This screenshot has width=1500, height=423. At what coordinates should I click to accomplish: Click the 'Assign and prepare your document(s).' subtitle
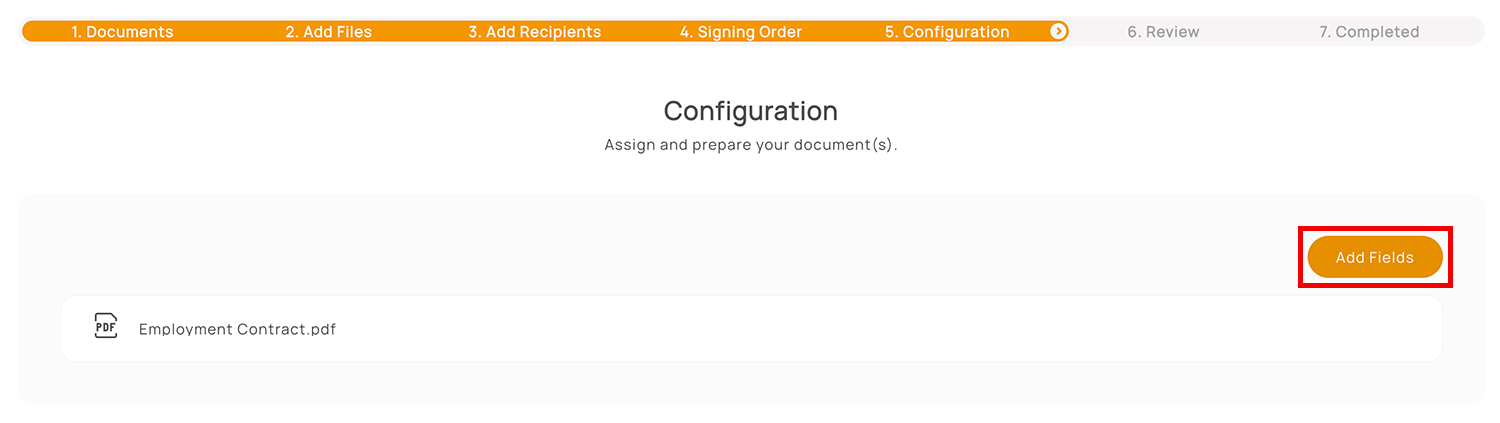coord(750,145)
